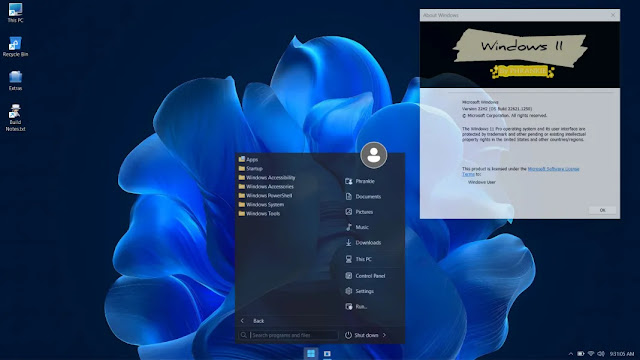
Task: Expand Windows Tools folder
Action: pyautogui.click(x=259, y=213)
